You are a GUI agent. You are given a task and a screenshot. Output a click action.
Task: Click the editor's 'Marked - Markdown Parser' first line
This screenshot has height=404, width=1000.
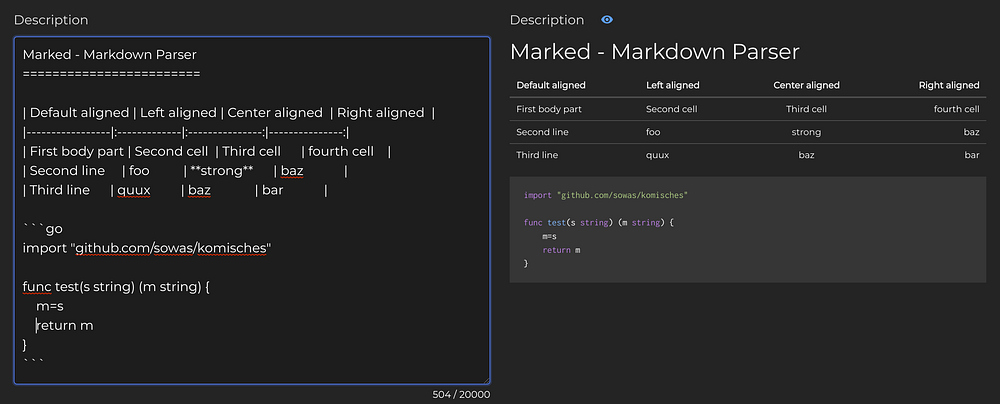point(110,54)
